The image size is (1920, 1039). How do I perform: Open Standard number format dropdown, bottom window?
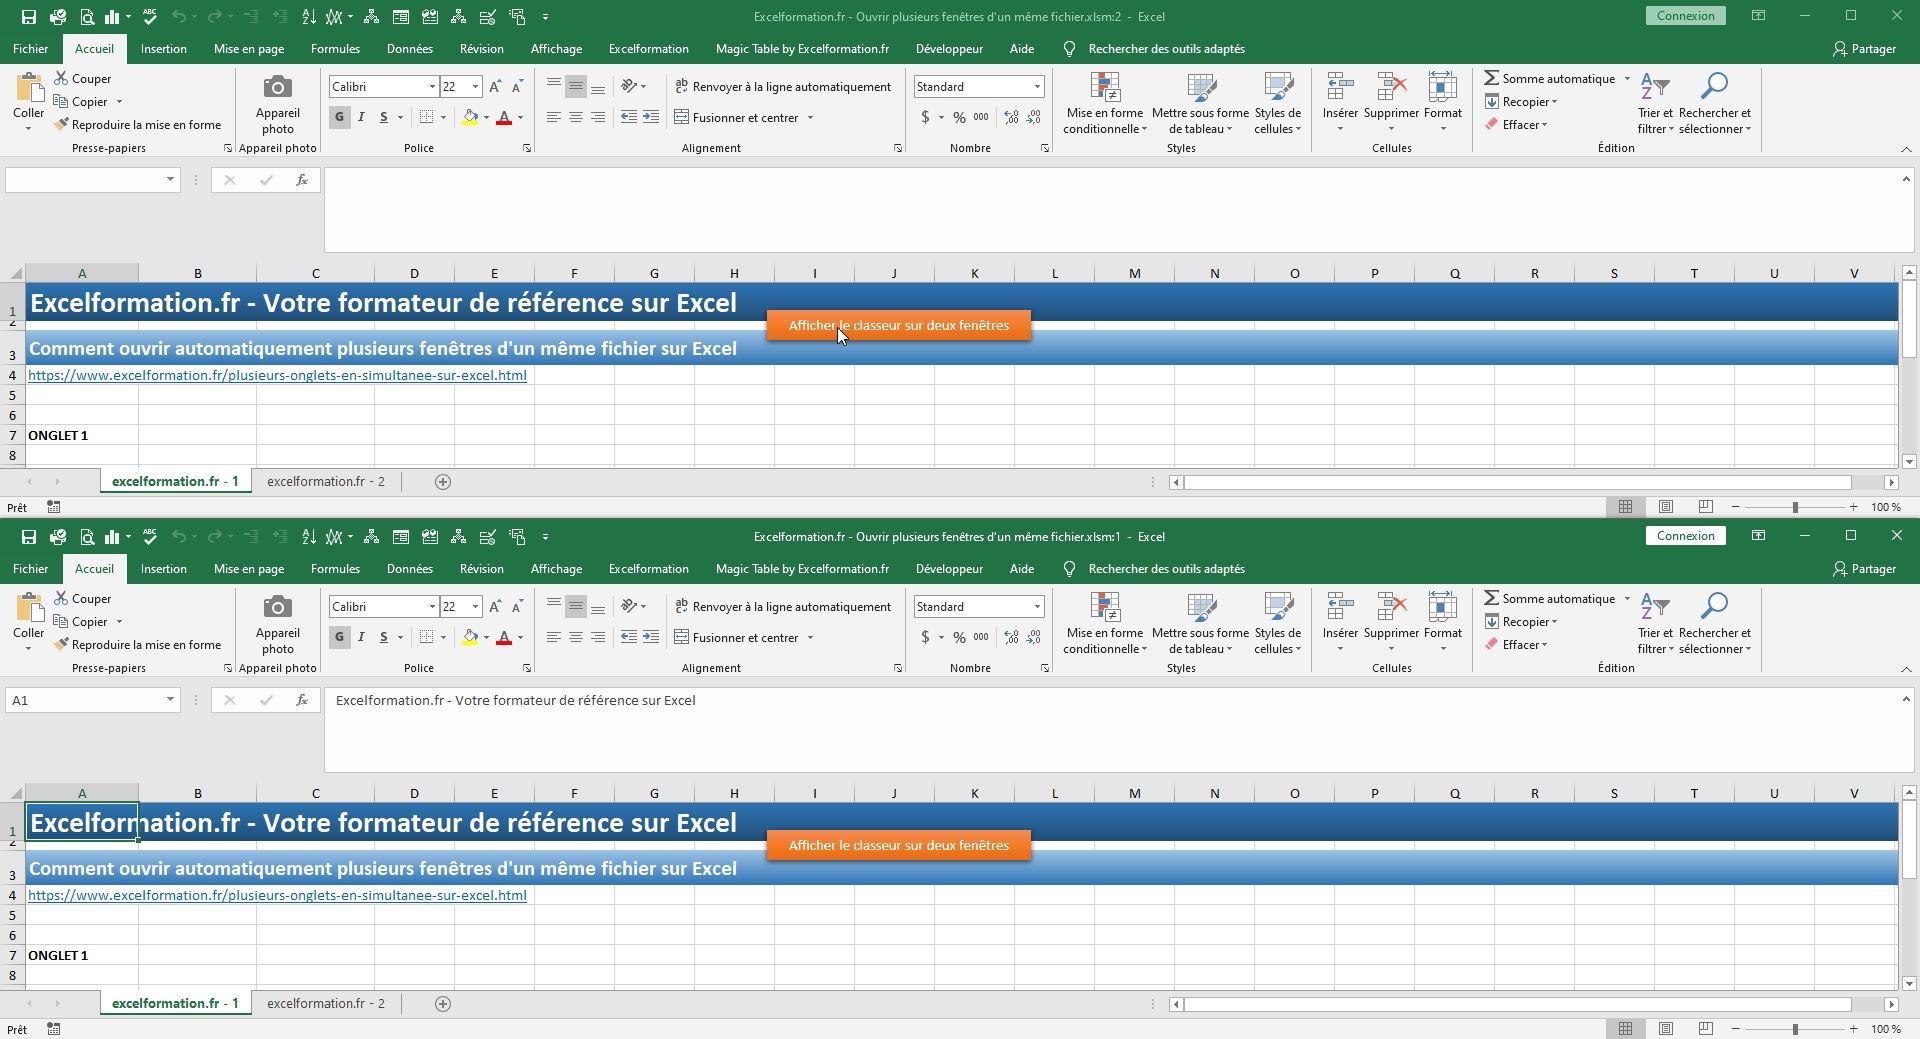point(1037,607)
